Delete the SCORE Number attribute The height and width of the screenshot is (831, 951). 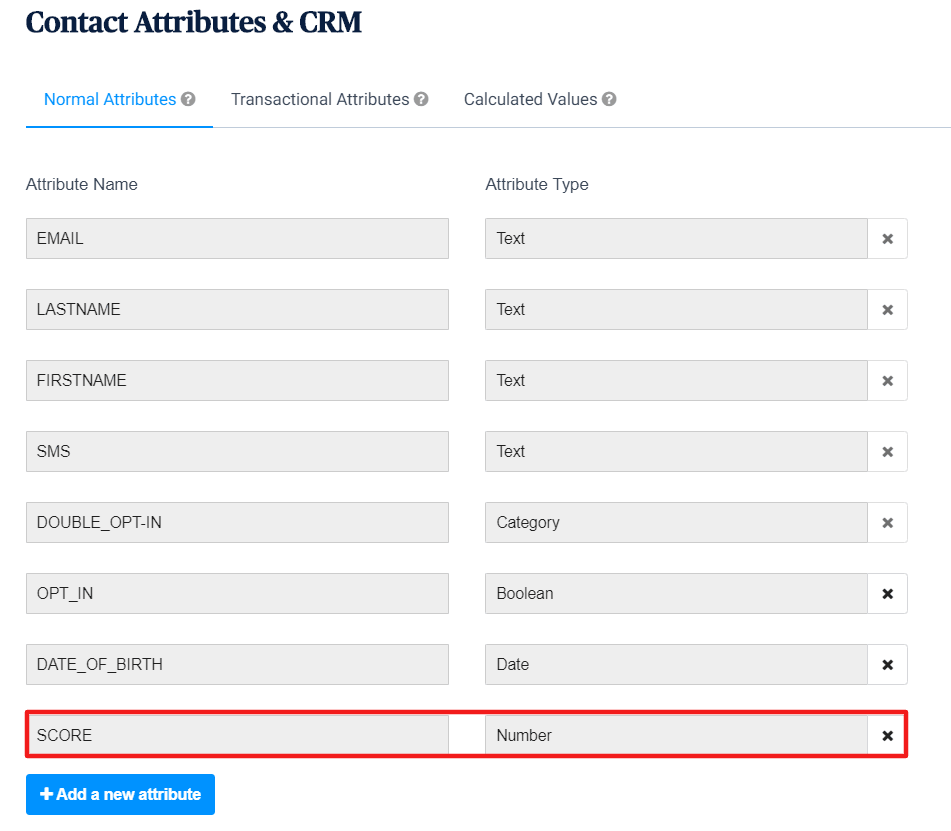pos(887,736)
